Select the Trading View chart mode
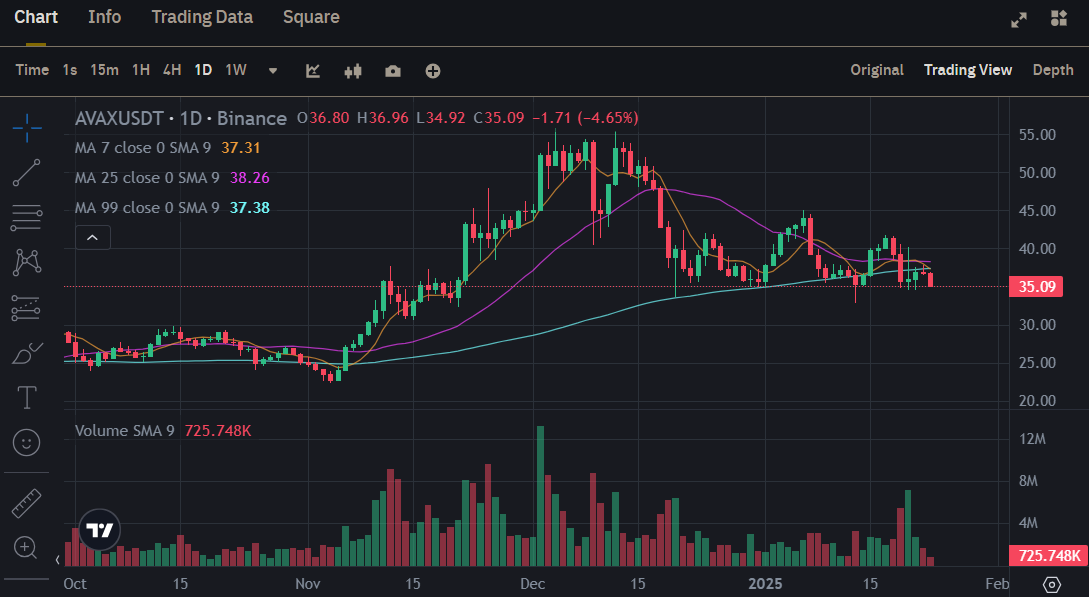This screenshot has width=1089, height=597. (967, 70)
